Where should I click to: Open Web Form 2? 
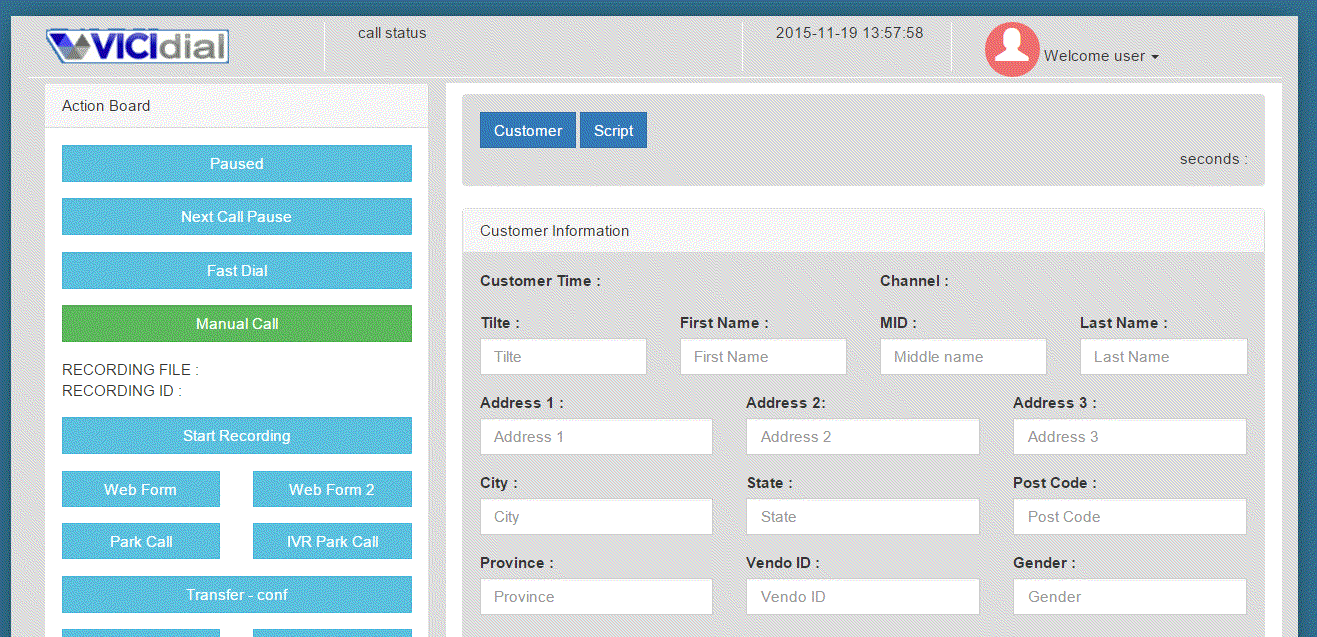pos(332,490)
